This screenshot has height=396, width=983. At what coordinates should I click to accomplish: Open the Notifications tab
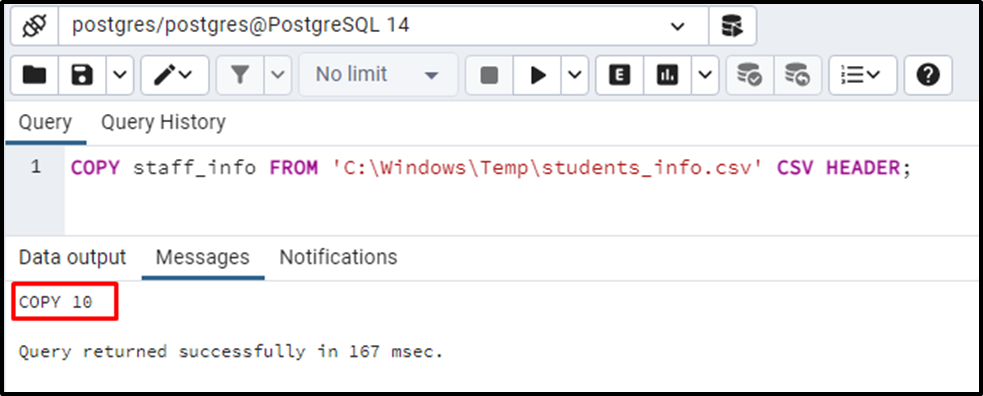(x=338, y=257)
